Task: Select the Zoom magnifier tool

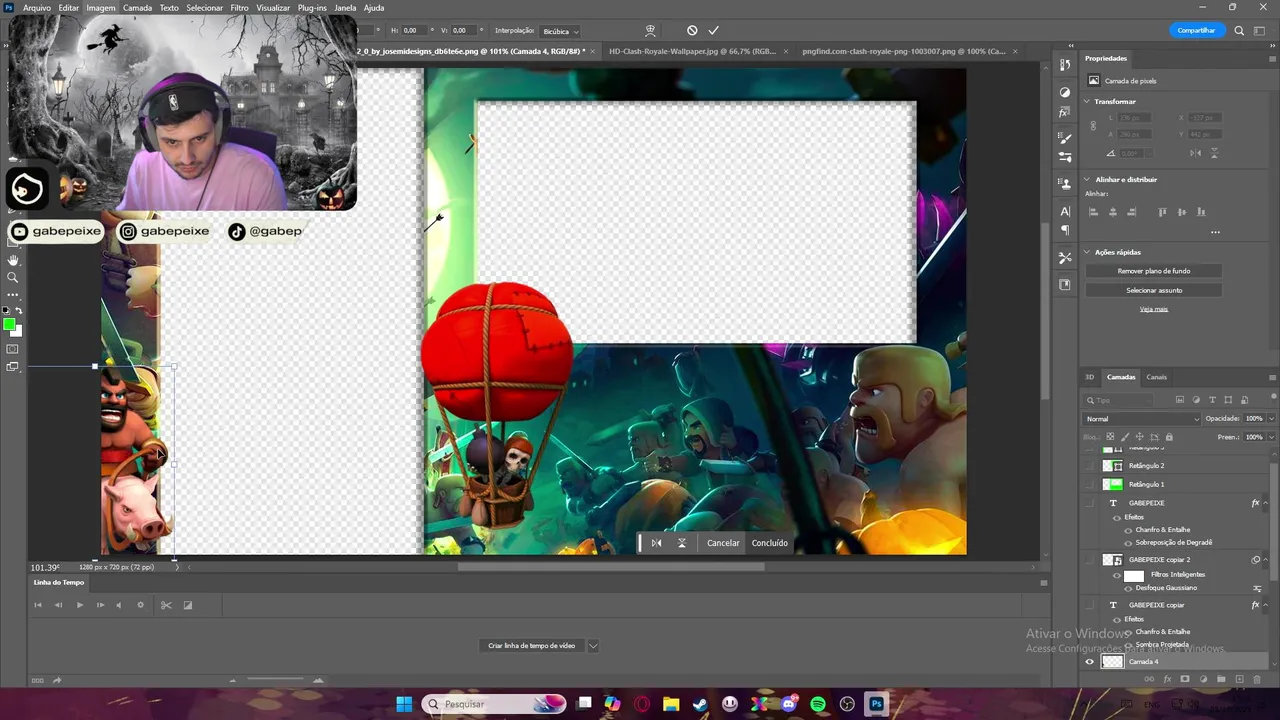Action: 13,277
